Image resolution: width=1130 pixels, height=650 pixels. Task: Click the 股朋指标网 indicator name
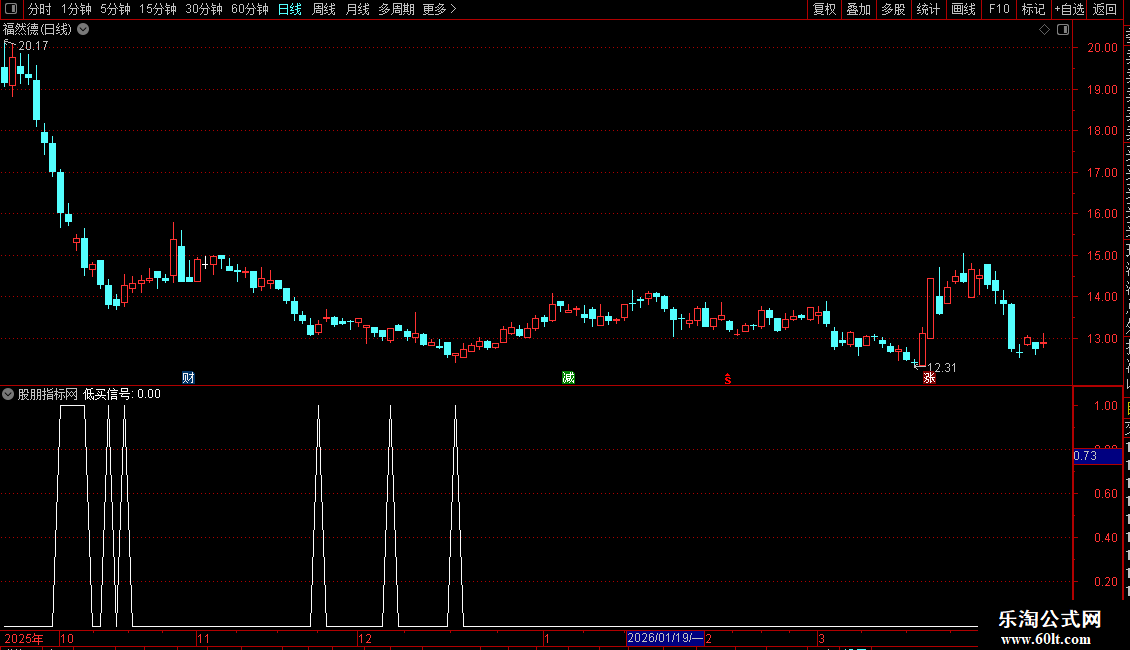[x=48, y=394]
